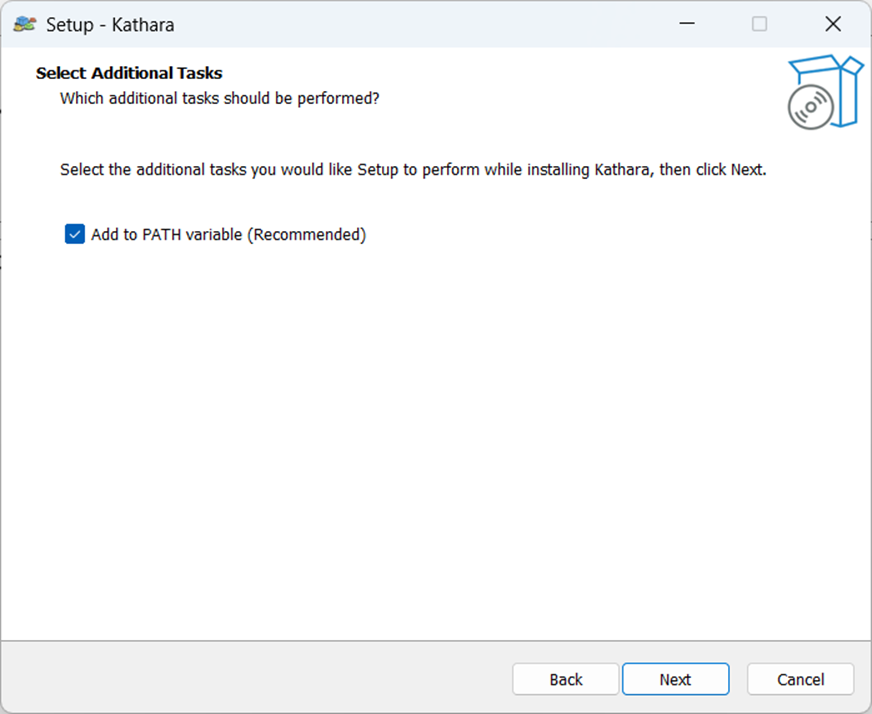
Task: Close the setup window with the X
Action: point(832,24)
